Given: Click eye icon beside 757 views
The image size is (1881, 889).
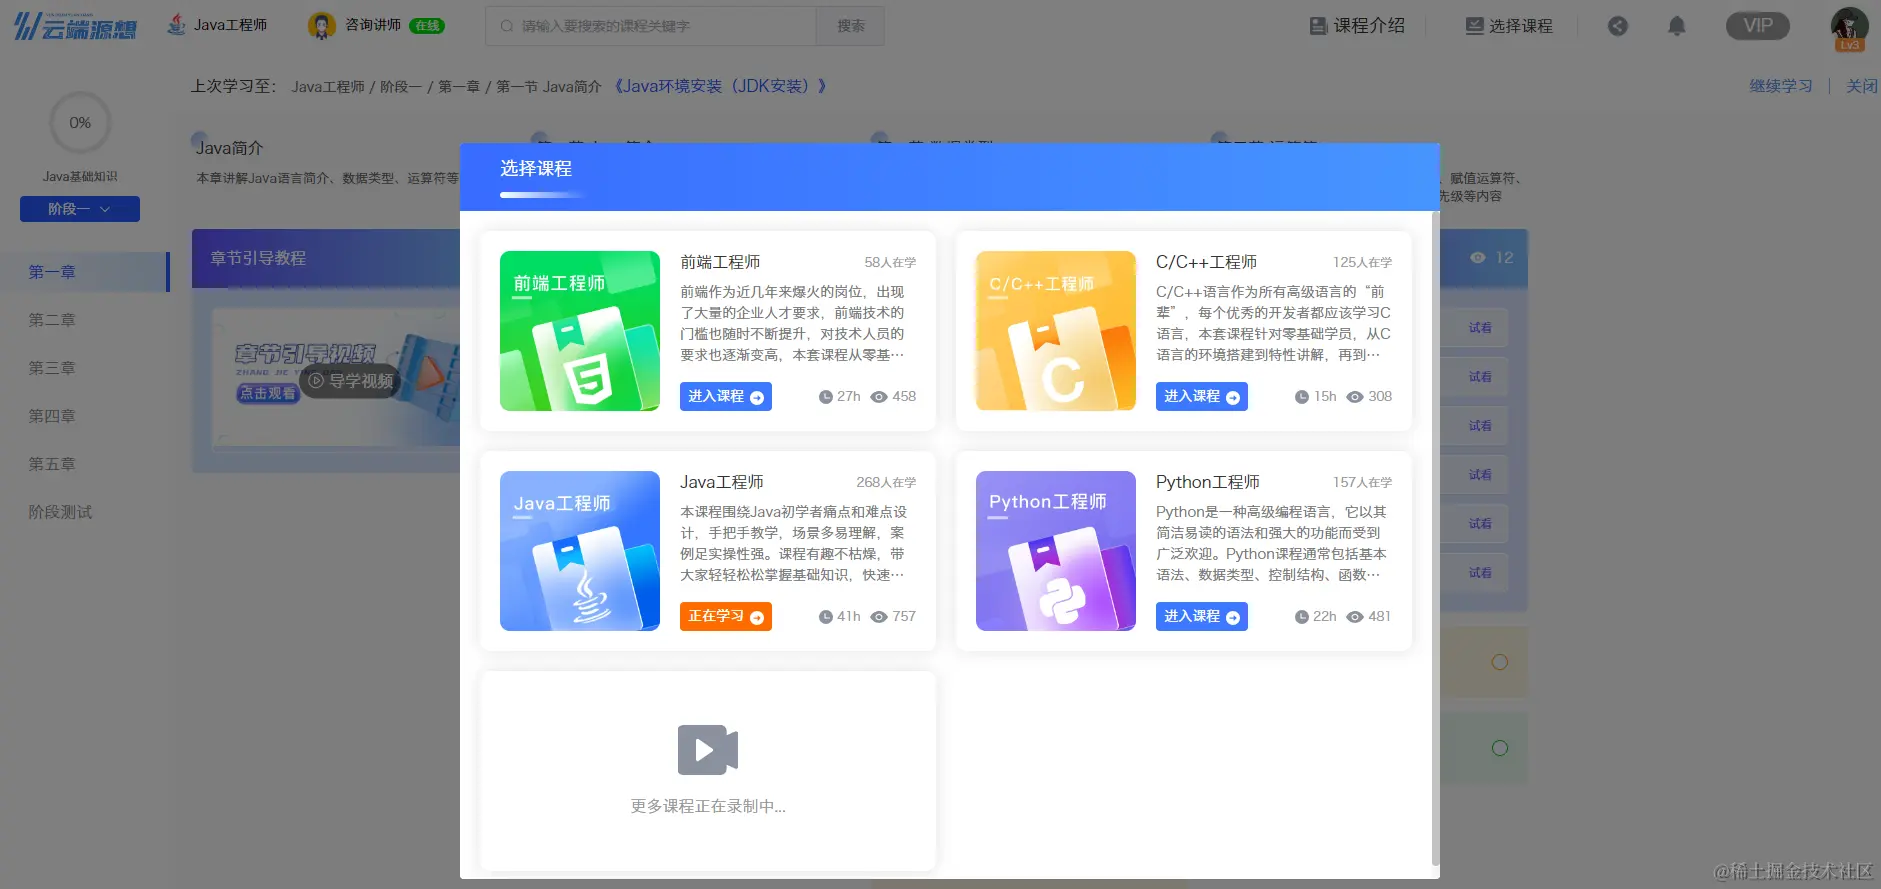Looking at the screenshot, I should [x=879, y=617].
